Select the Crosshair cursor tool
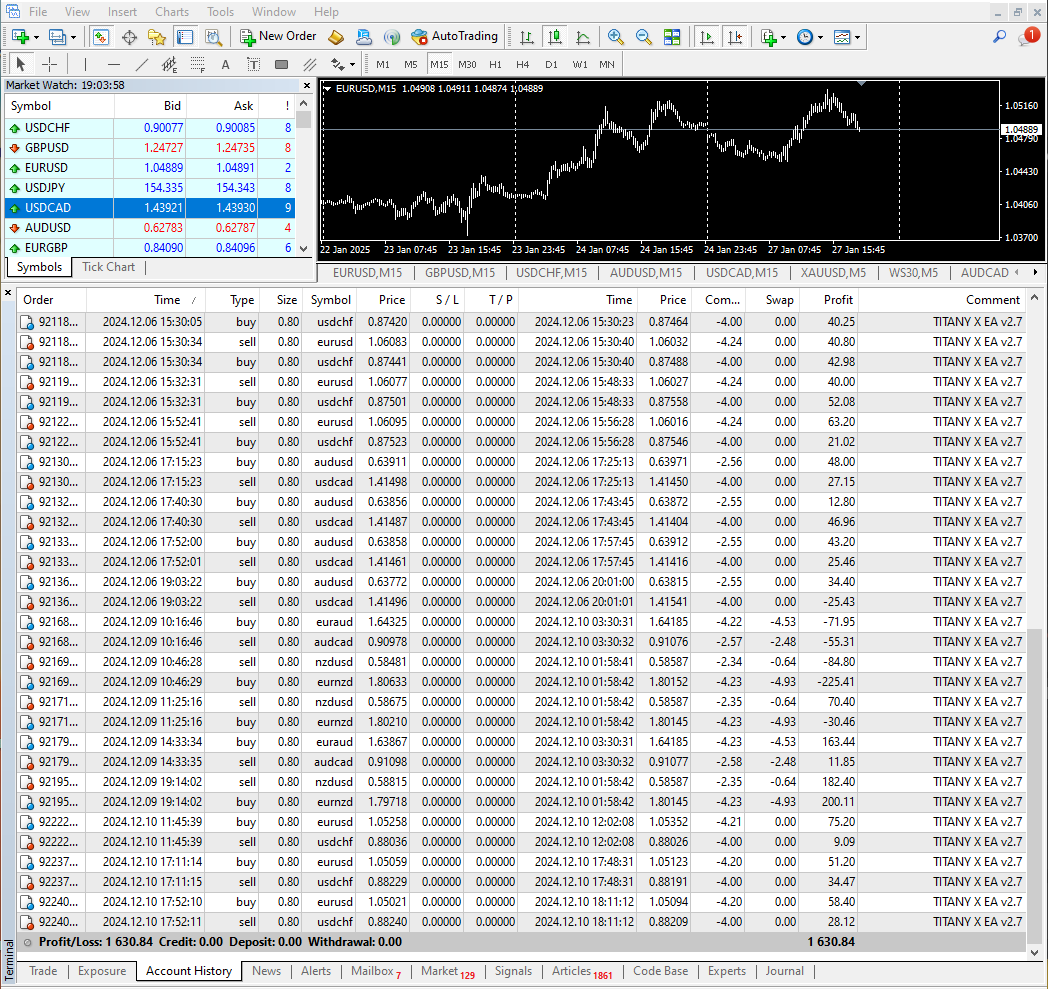The image size is (1048, 989). [49, 65]
